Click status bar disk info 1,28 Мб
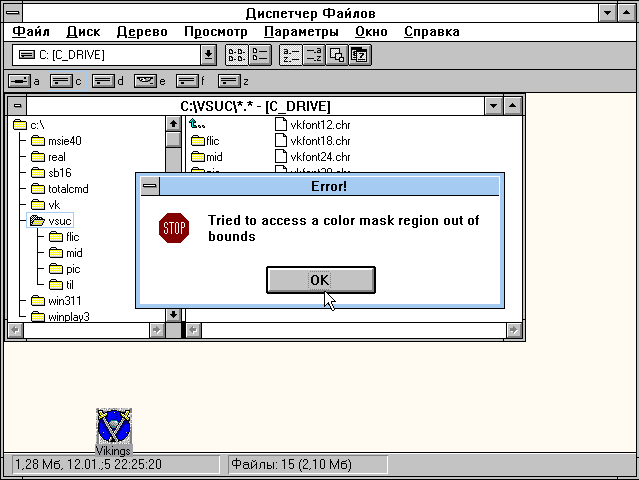Screen dimensions: 639x480 click(x=88, y=464)
